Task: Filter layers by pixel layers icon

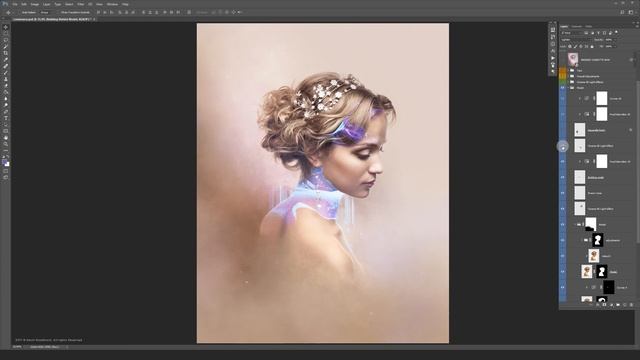Action: 587,33
